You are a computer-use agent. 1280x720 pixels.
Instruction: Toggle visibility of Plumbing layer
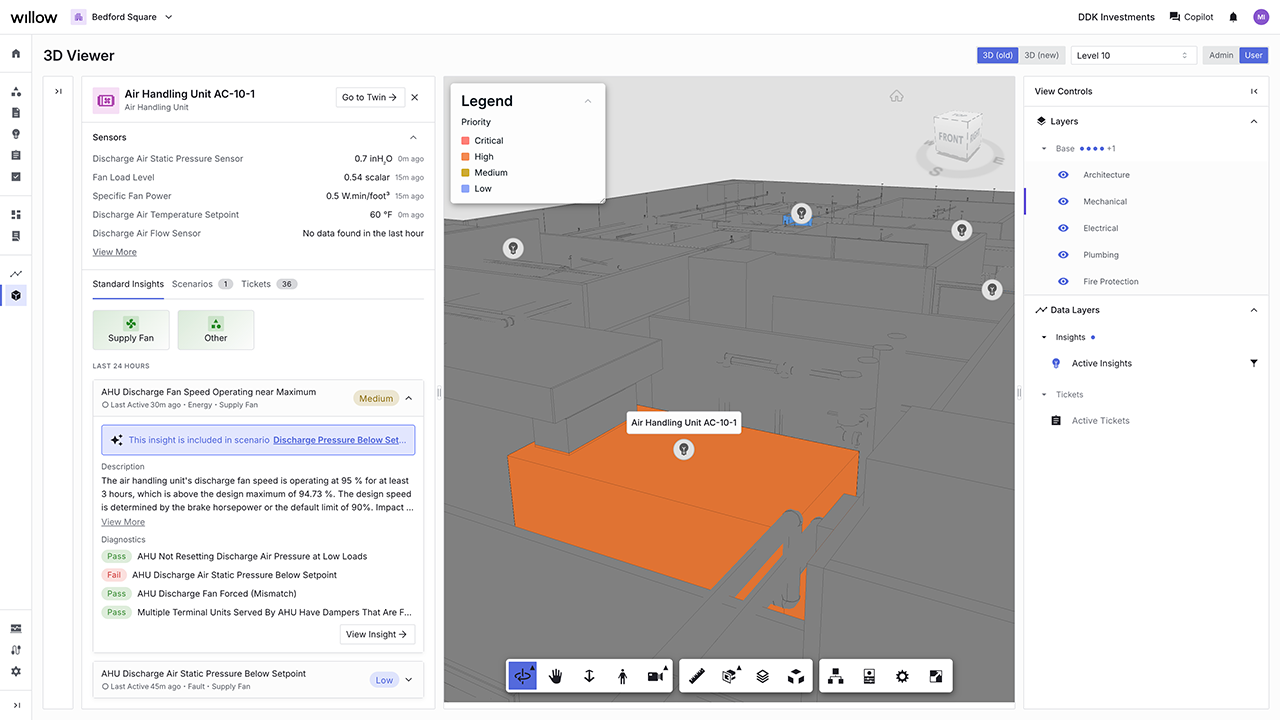(x=1063, y=255)
